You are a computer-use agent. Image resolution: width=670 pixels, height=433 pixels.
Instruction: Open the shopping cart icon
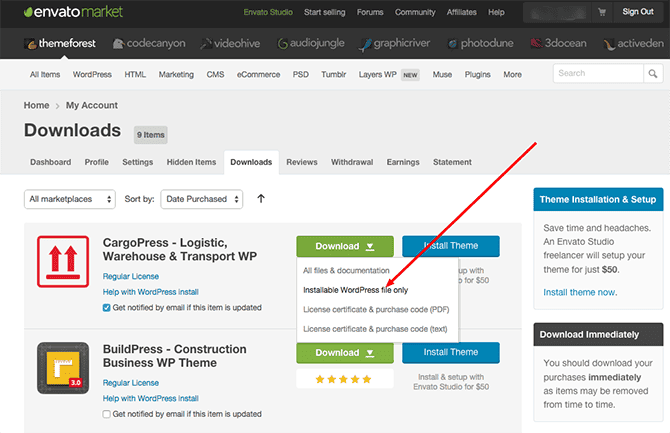click(602, 12)
